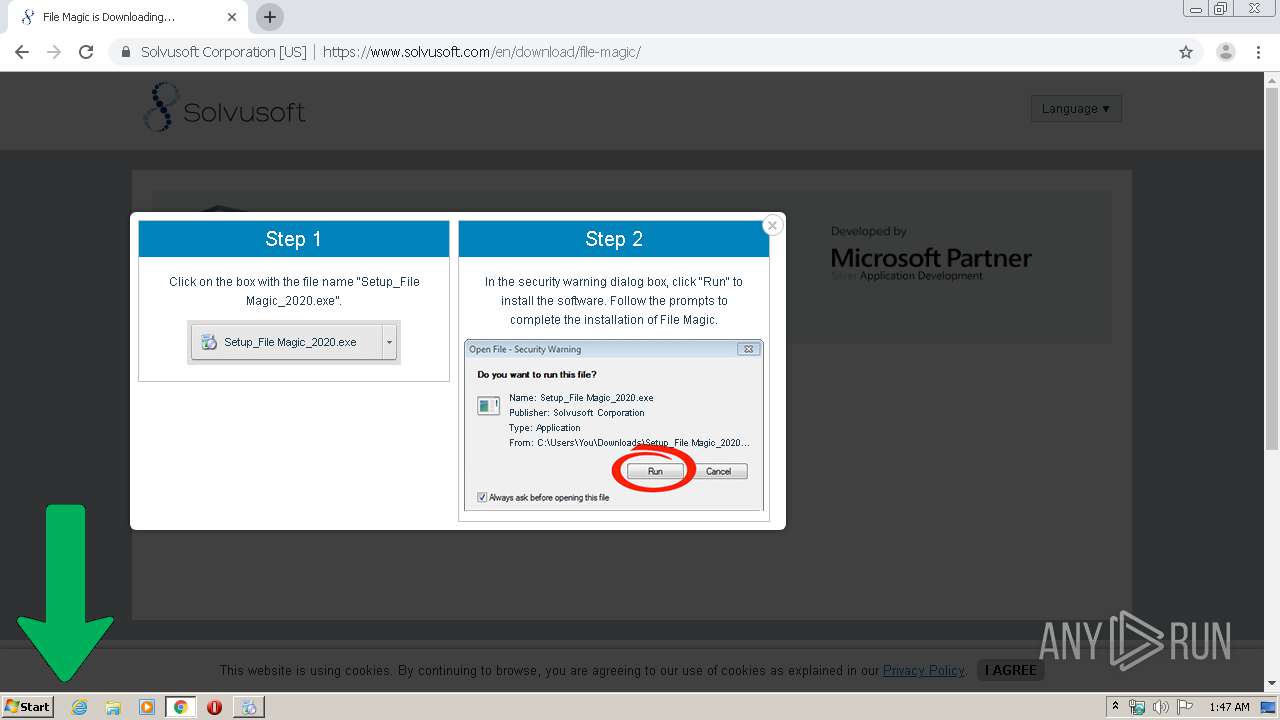
Task: Show hidden system tray icons
Action: (1115, 707)
